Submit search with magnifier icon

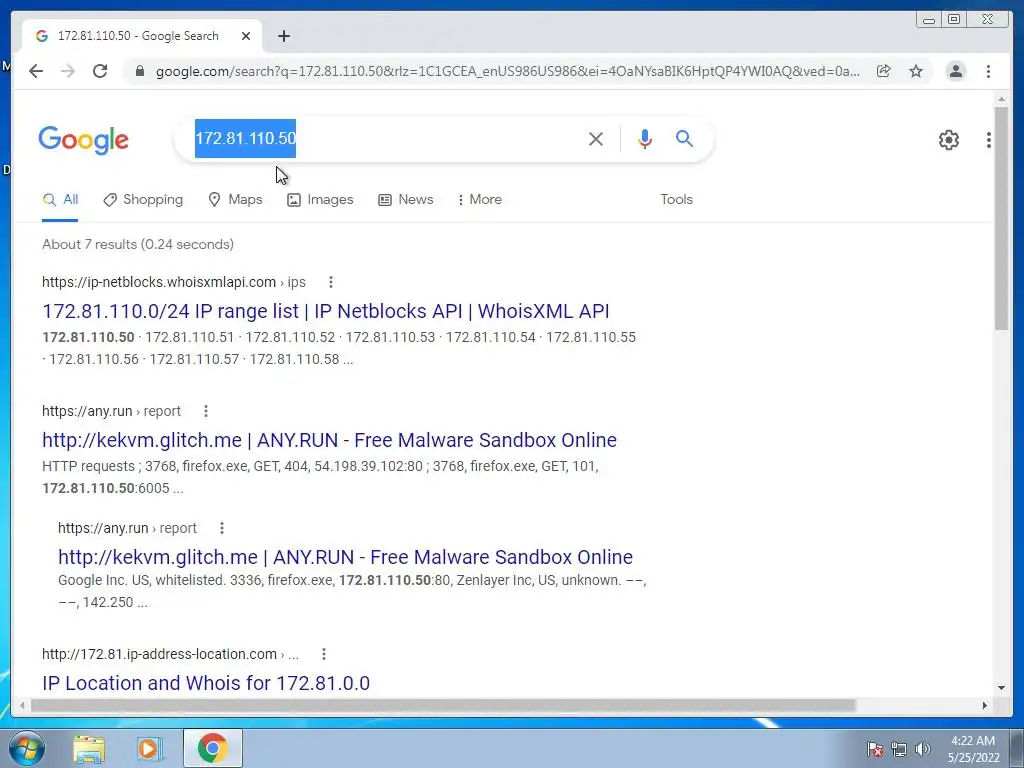684,138
